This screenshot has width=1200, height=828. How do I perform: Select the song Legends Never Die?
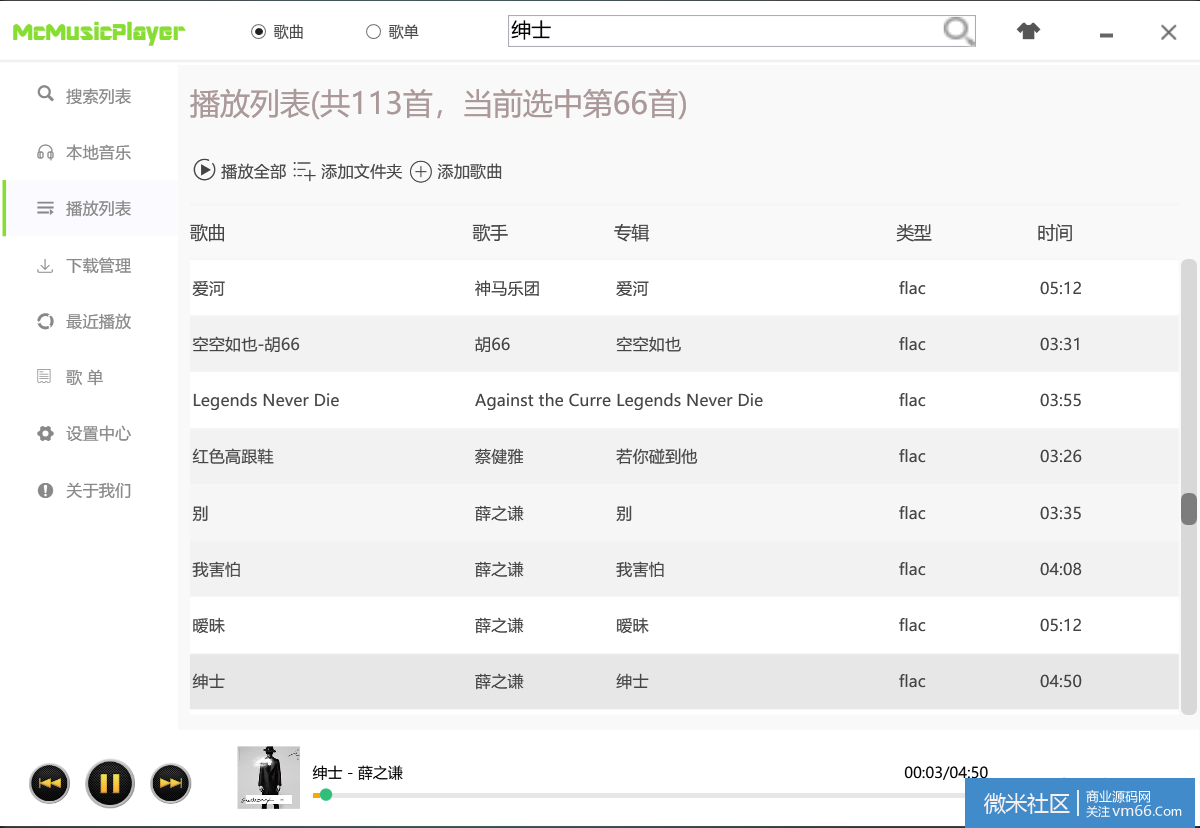pyautogui.click(x=684, y=400)
